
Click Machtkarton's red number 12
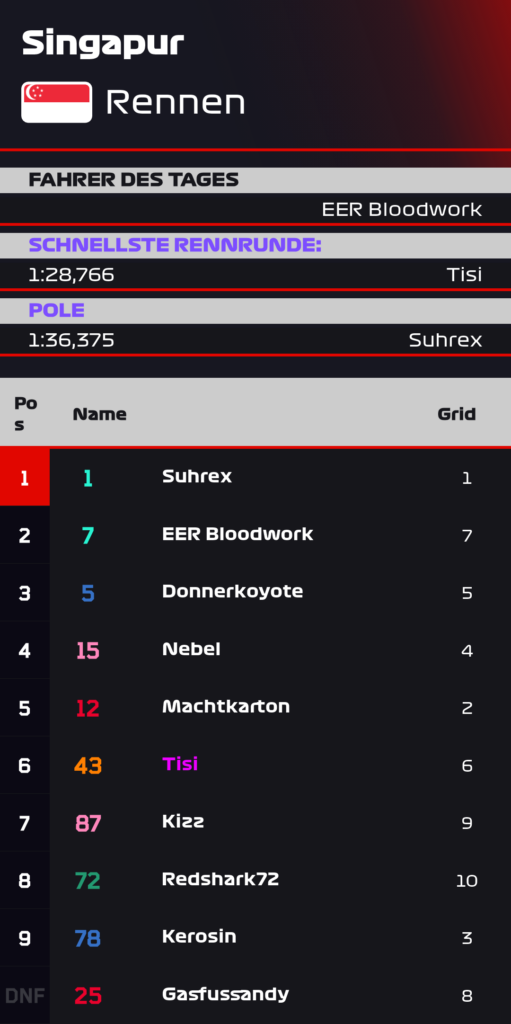88,709
